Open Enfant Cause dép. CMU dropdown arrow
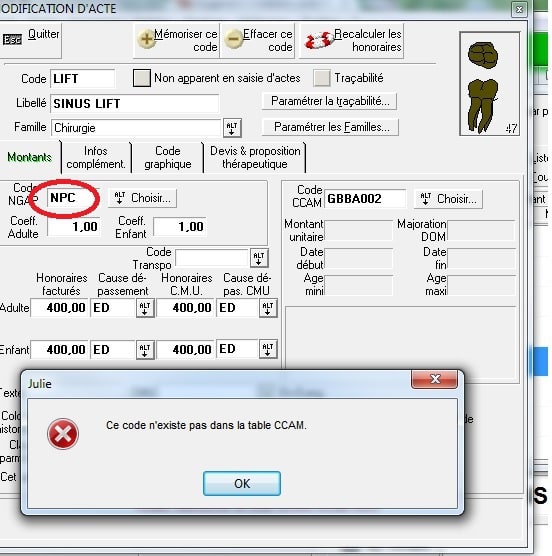The image size is (552, 556). coord(268,350)
